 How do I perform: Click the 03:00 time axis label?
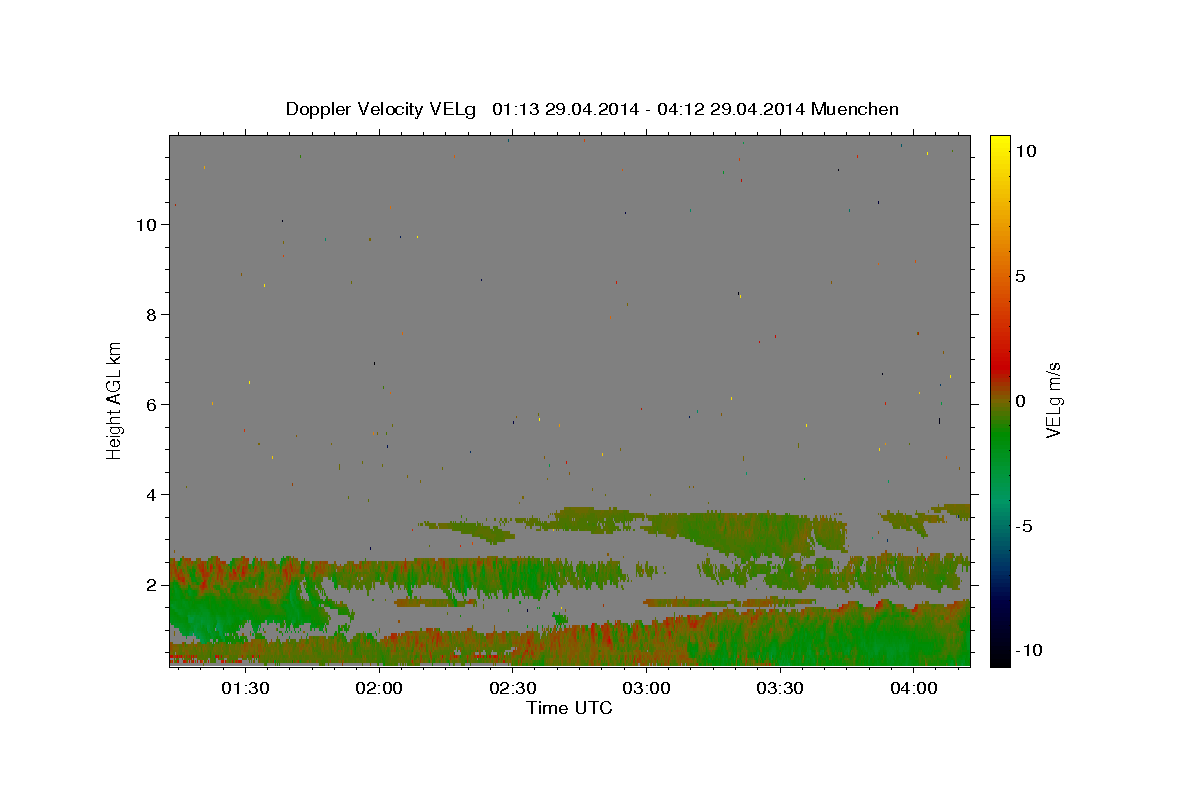647,689
